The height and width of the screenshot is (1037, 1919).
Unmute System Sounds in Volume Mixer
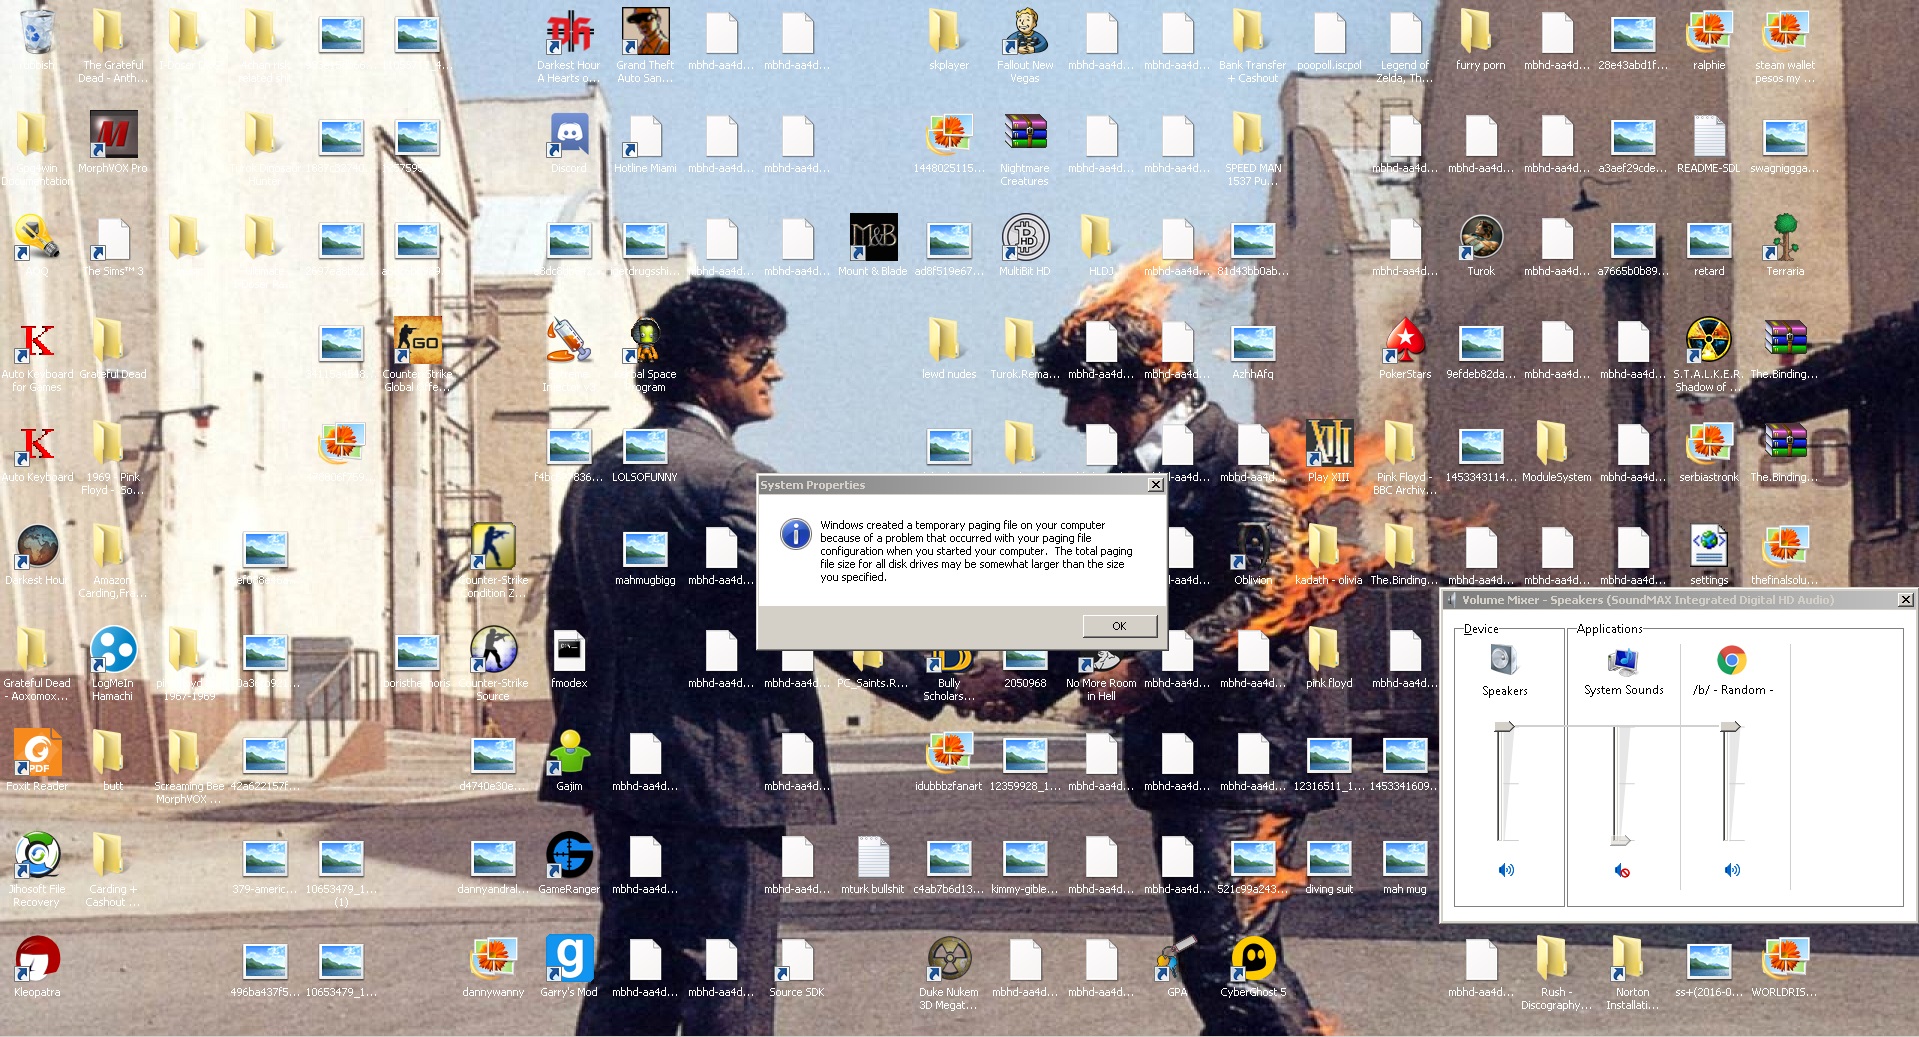click(1622, 871)
